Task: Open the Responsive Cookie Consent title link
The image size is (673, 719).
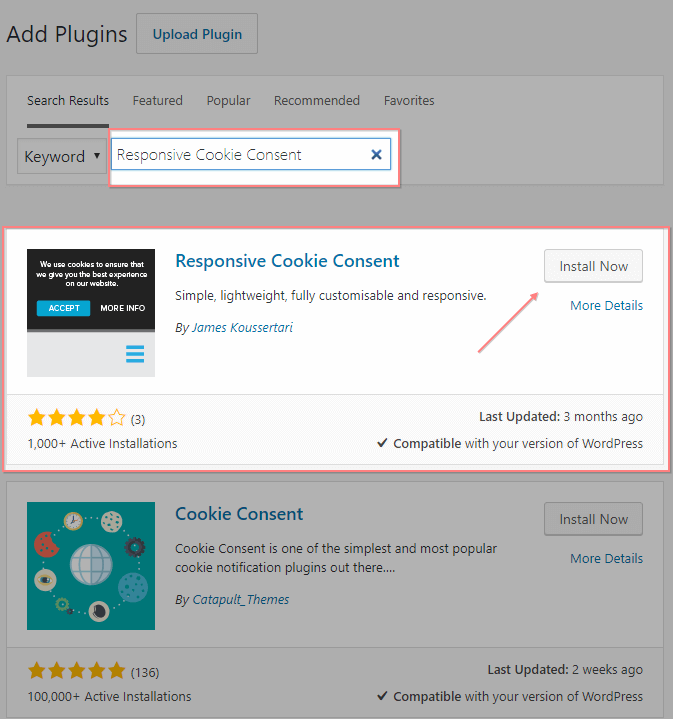Action: point(287,261)
